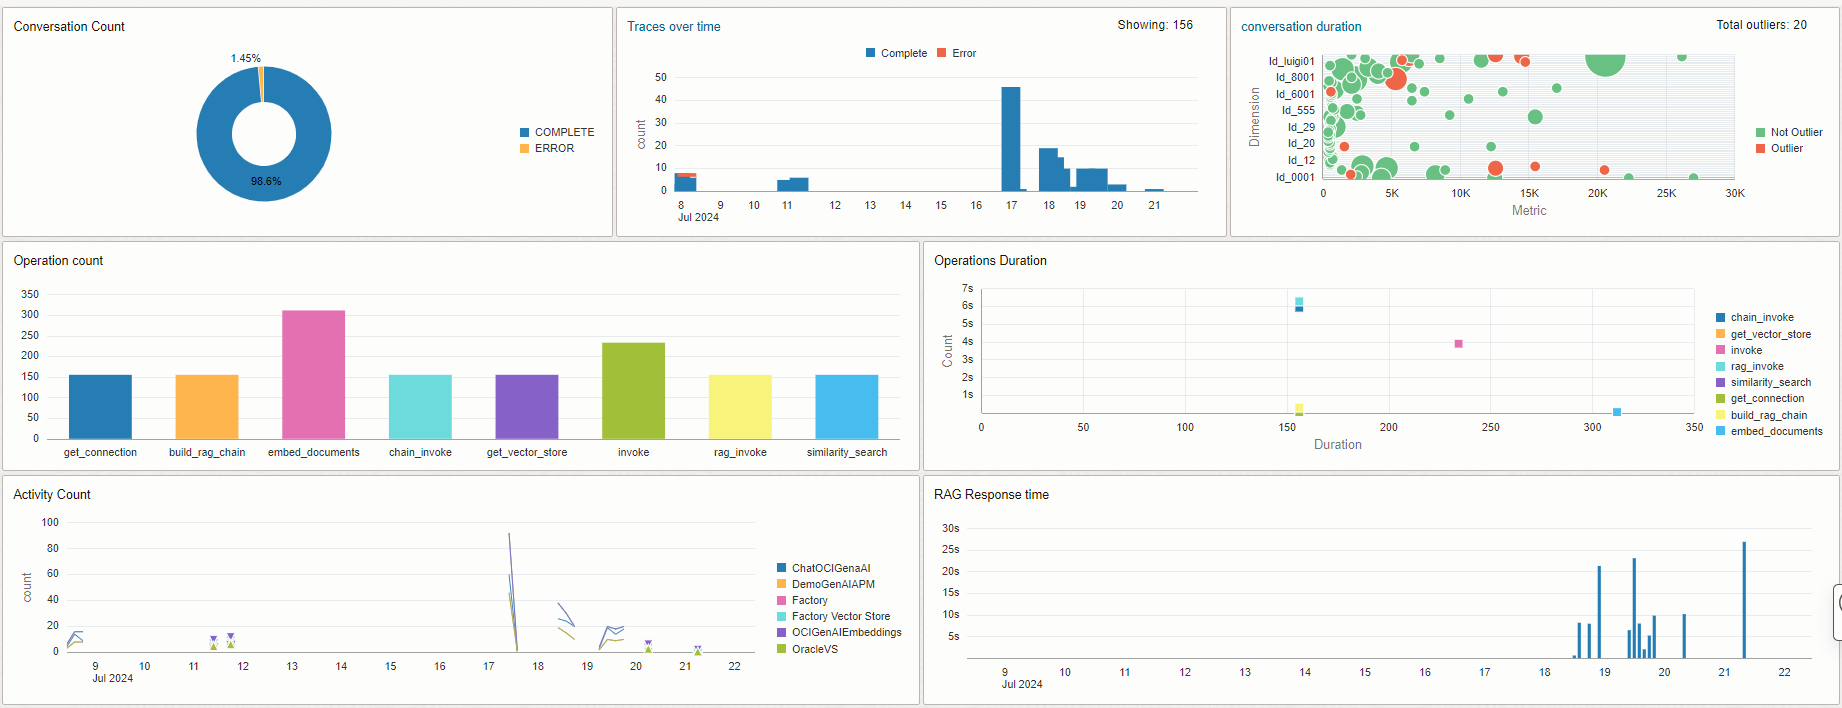The height and width of the screenshot is (708, 1842).
Task: Click the get_vector_store purple bar
Action: 527,407
